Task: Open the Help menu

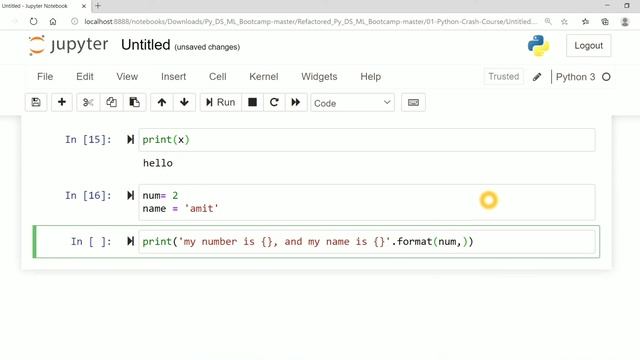Action: click(x=371, y=77)
